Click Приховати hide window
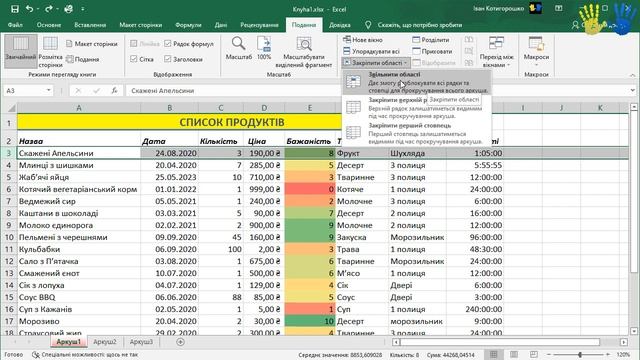Viewport: 640px width, 360px height. tap(432, 51)
